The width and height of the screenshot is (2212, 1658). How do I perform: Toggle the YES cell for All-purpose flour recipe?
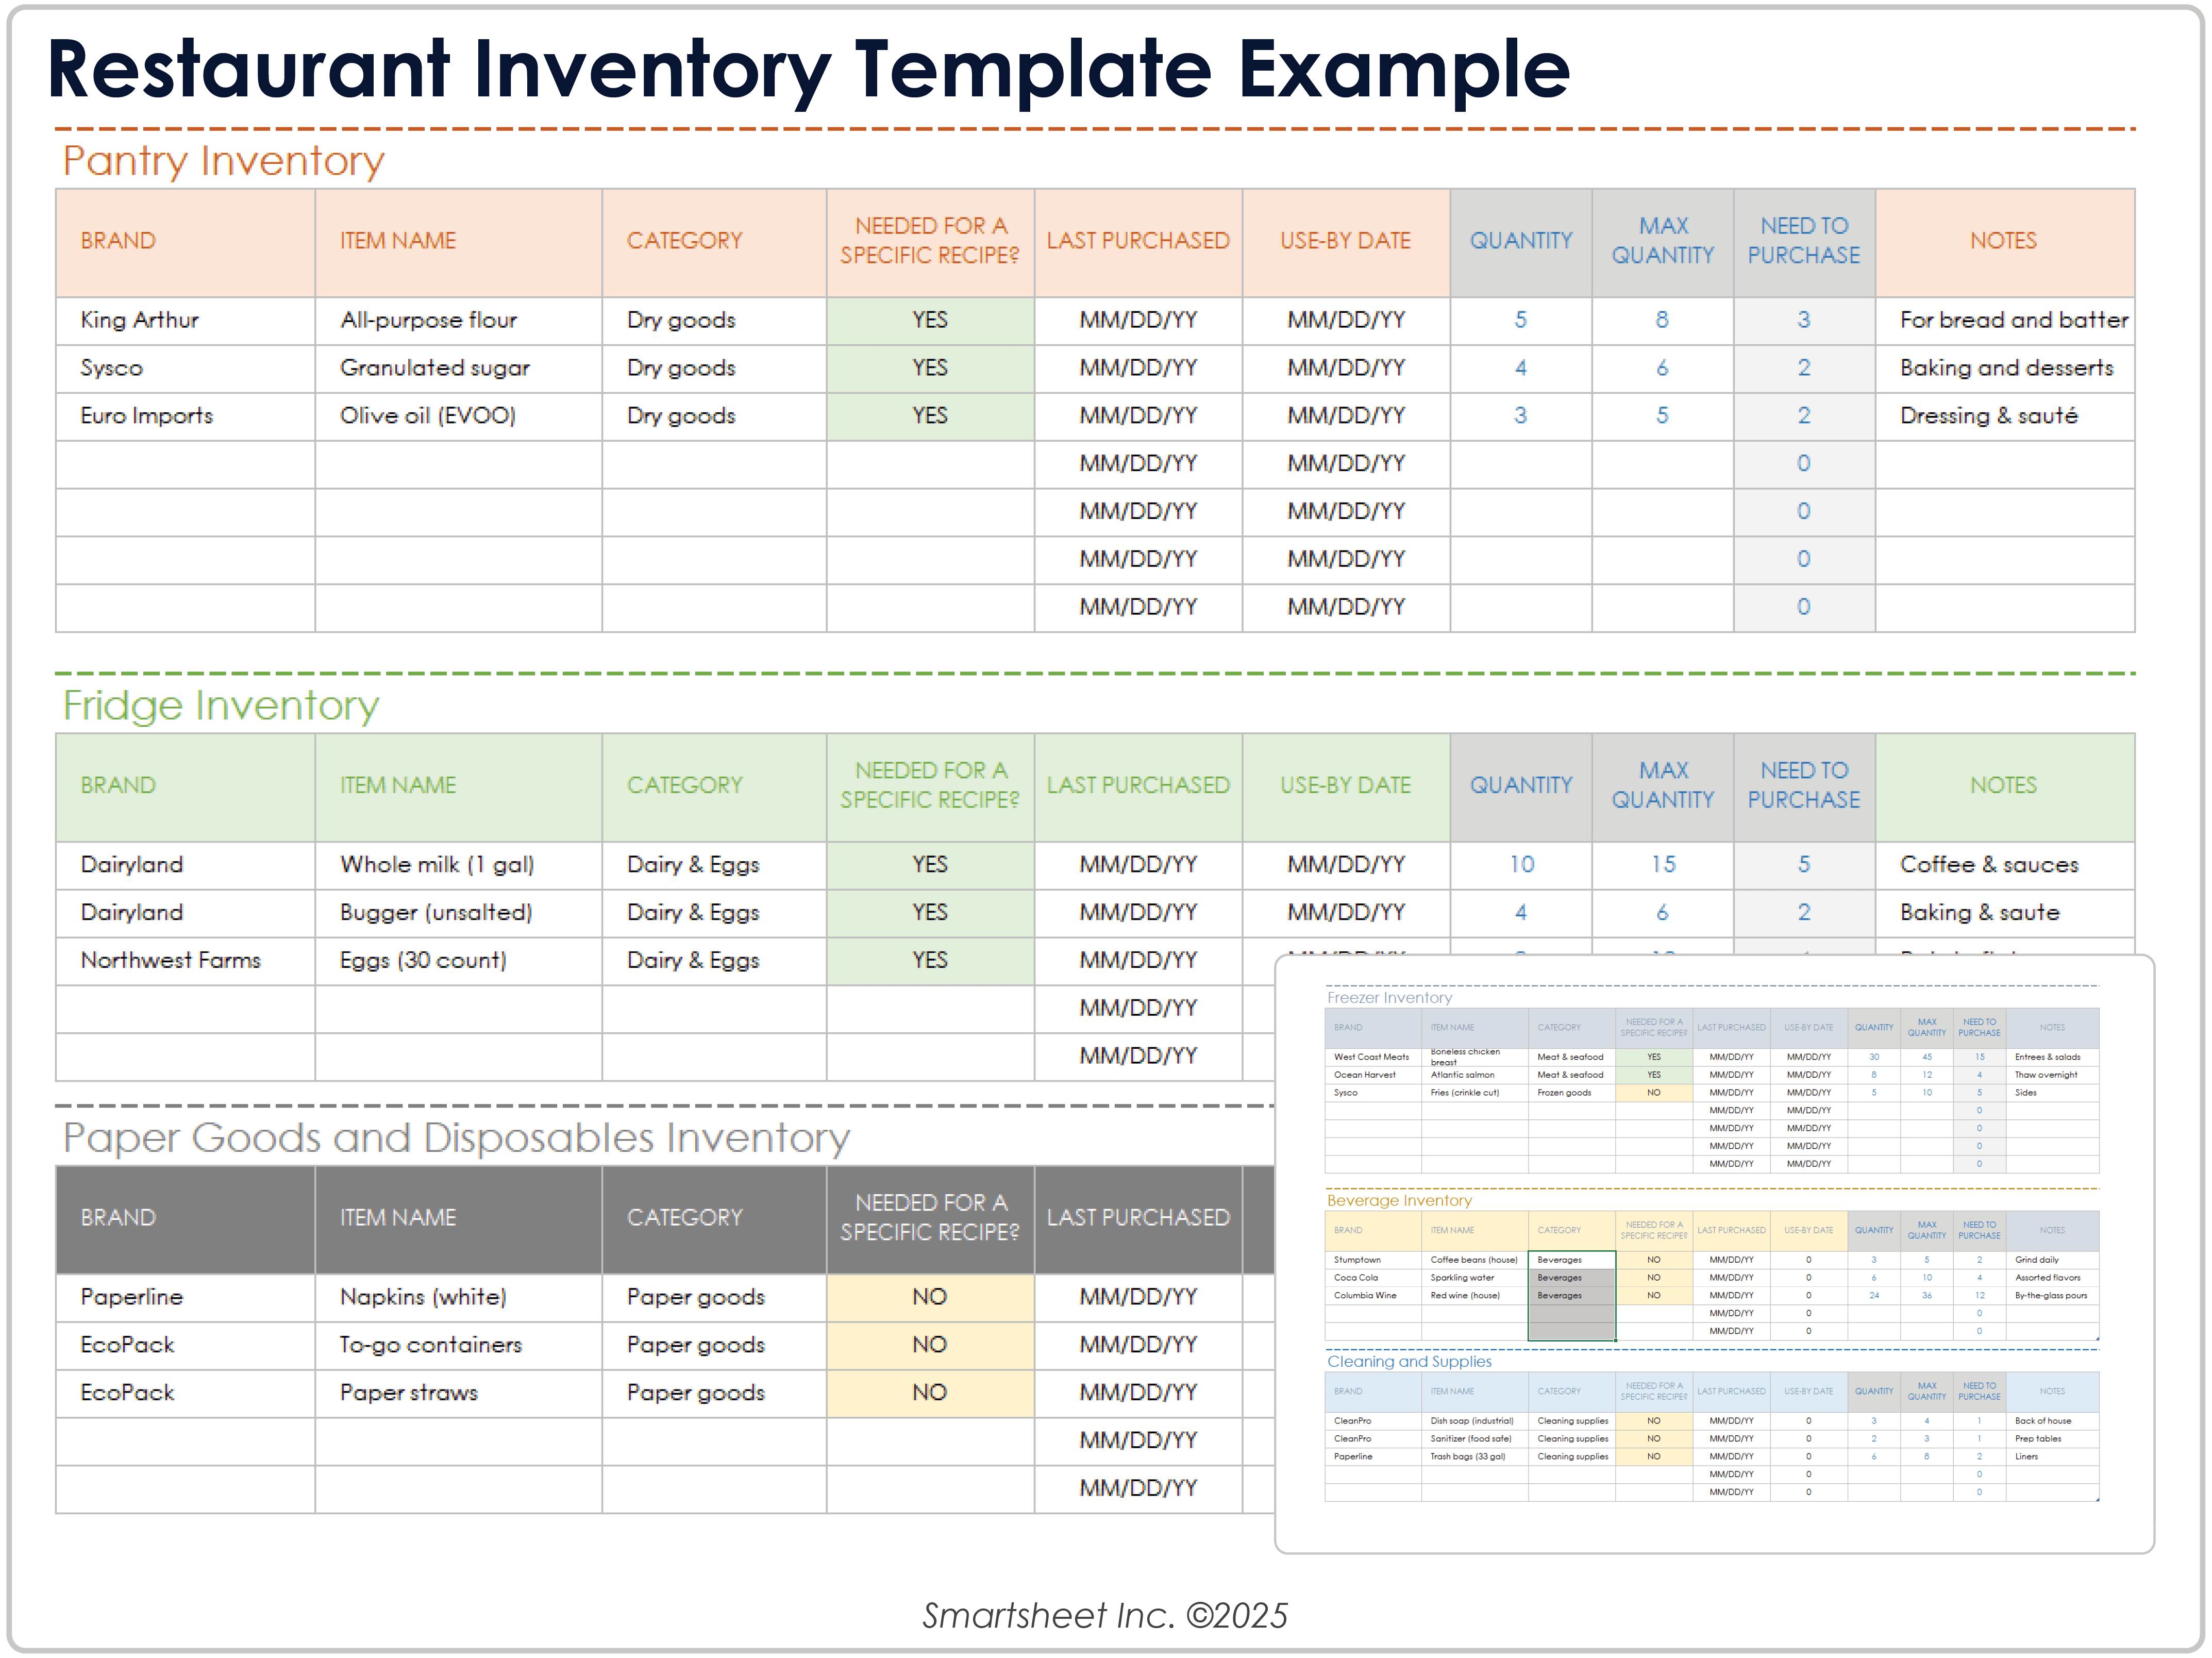[929, 320]
